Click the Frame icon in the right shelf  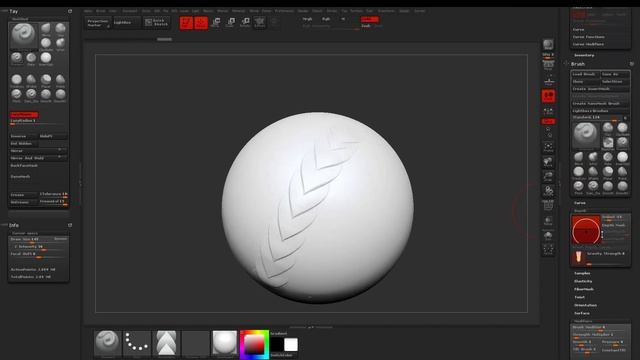pos(548,147)
